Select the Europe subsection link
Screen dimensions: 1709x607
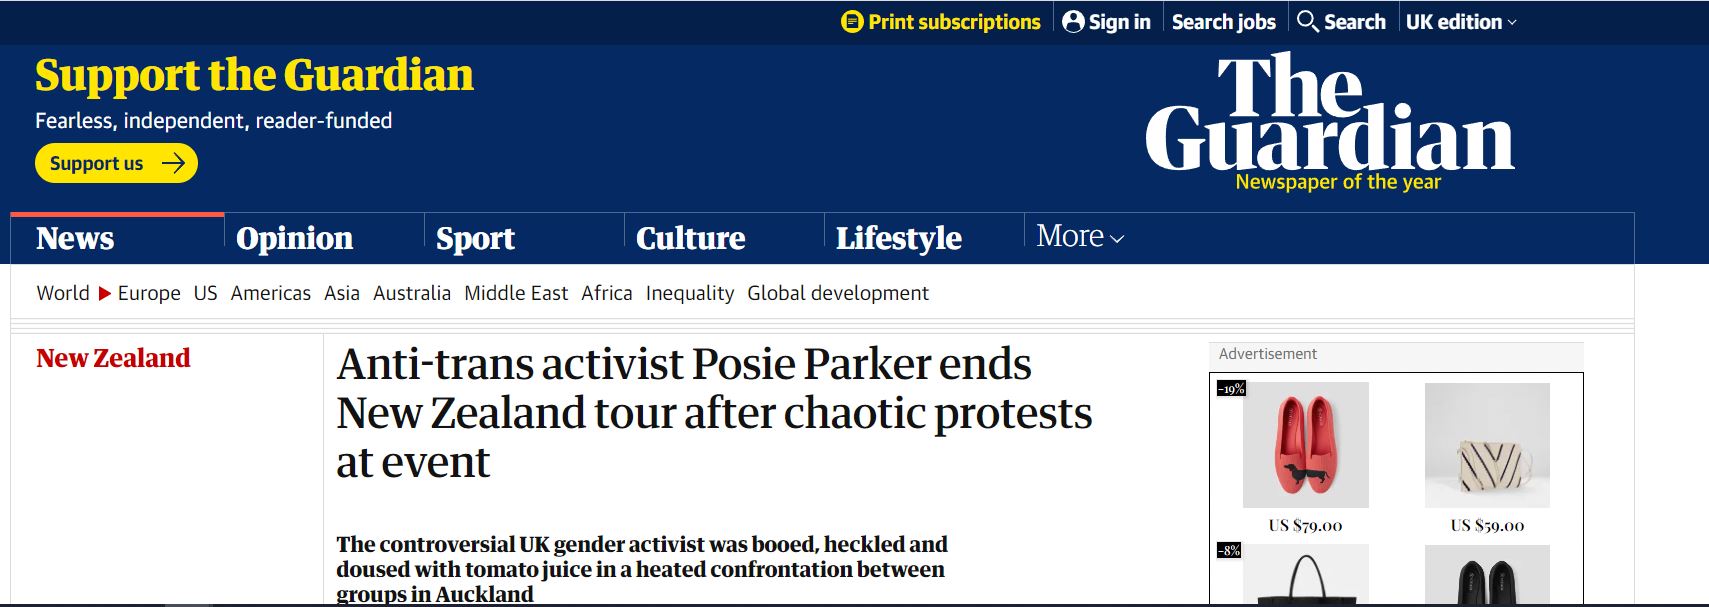[x=149, y=293]
